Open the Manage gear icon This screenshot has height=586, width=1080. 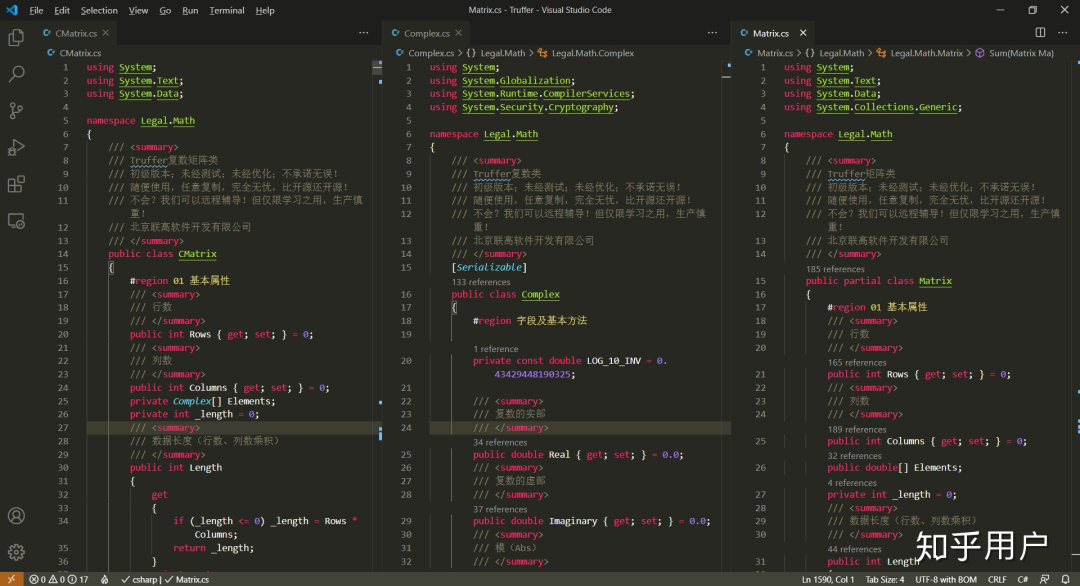(x=16, y=552)
